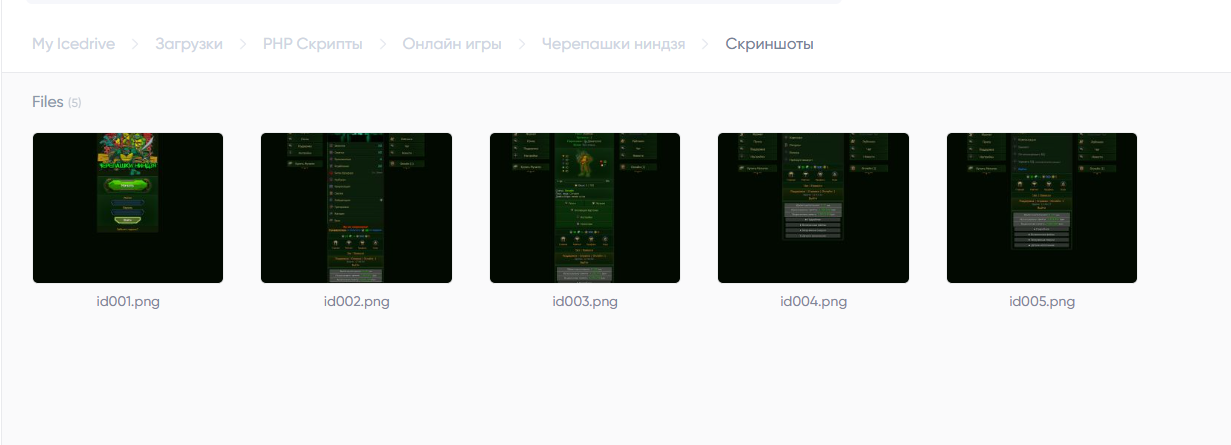Select the id004.png image thumbnail
The height and width of the screenshot is (445, 1231).
(813, 208)
